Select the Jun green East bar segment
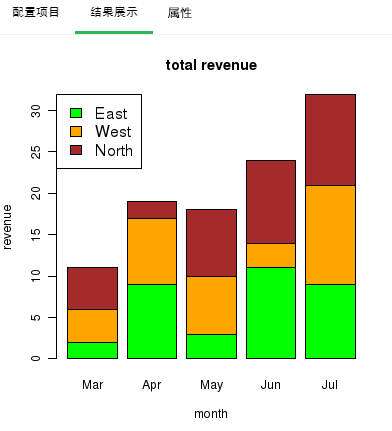This screenshot has height=431, width=392. click(x=271, y=313)
